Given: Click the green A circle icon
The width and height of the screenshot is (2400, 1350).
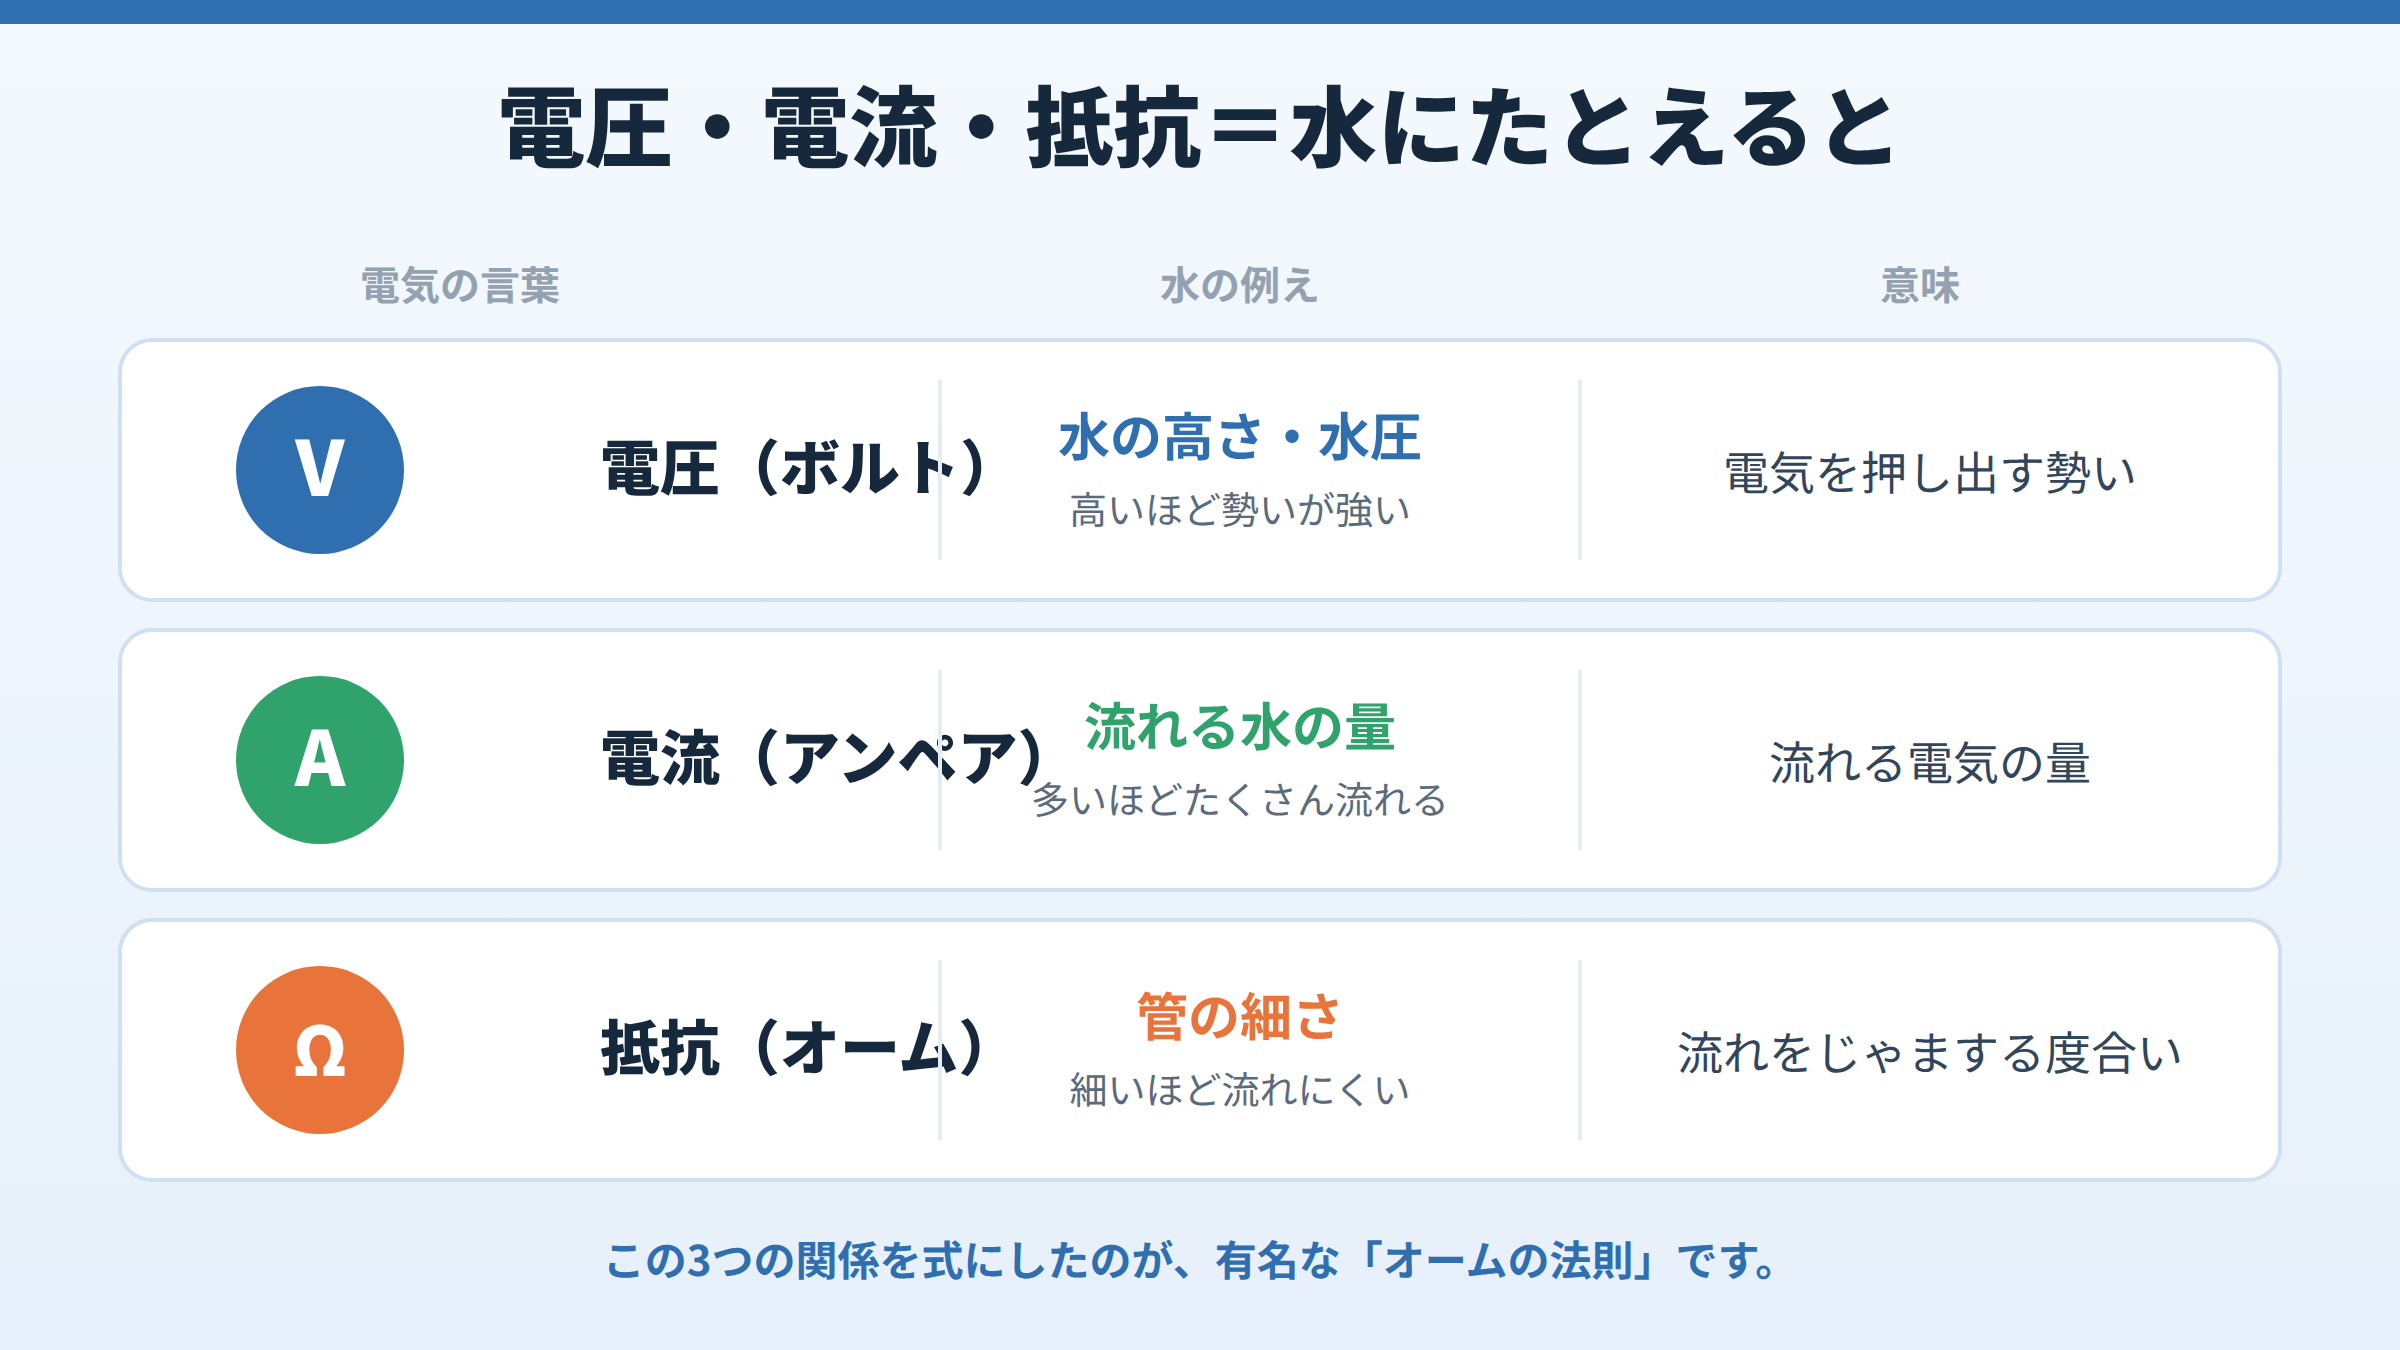Looking at the screenshot, I should [x=320, y=760].
